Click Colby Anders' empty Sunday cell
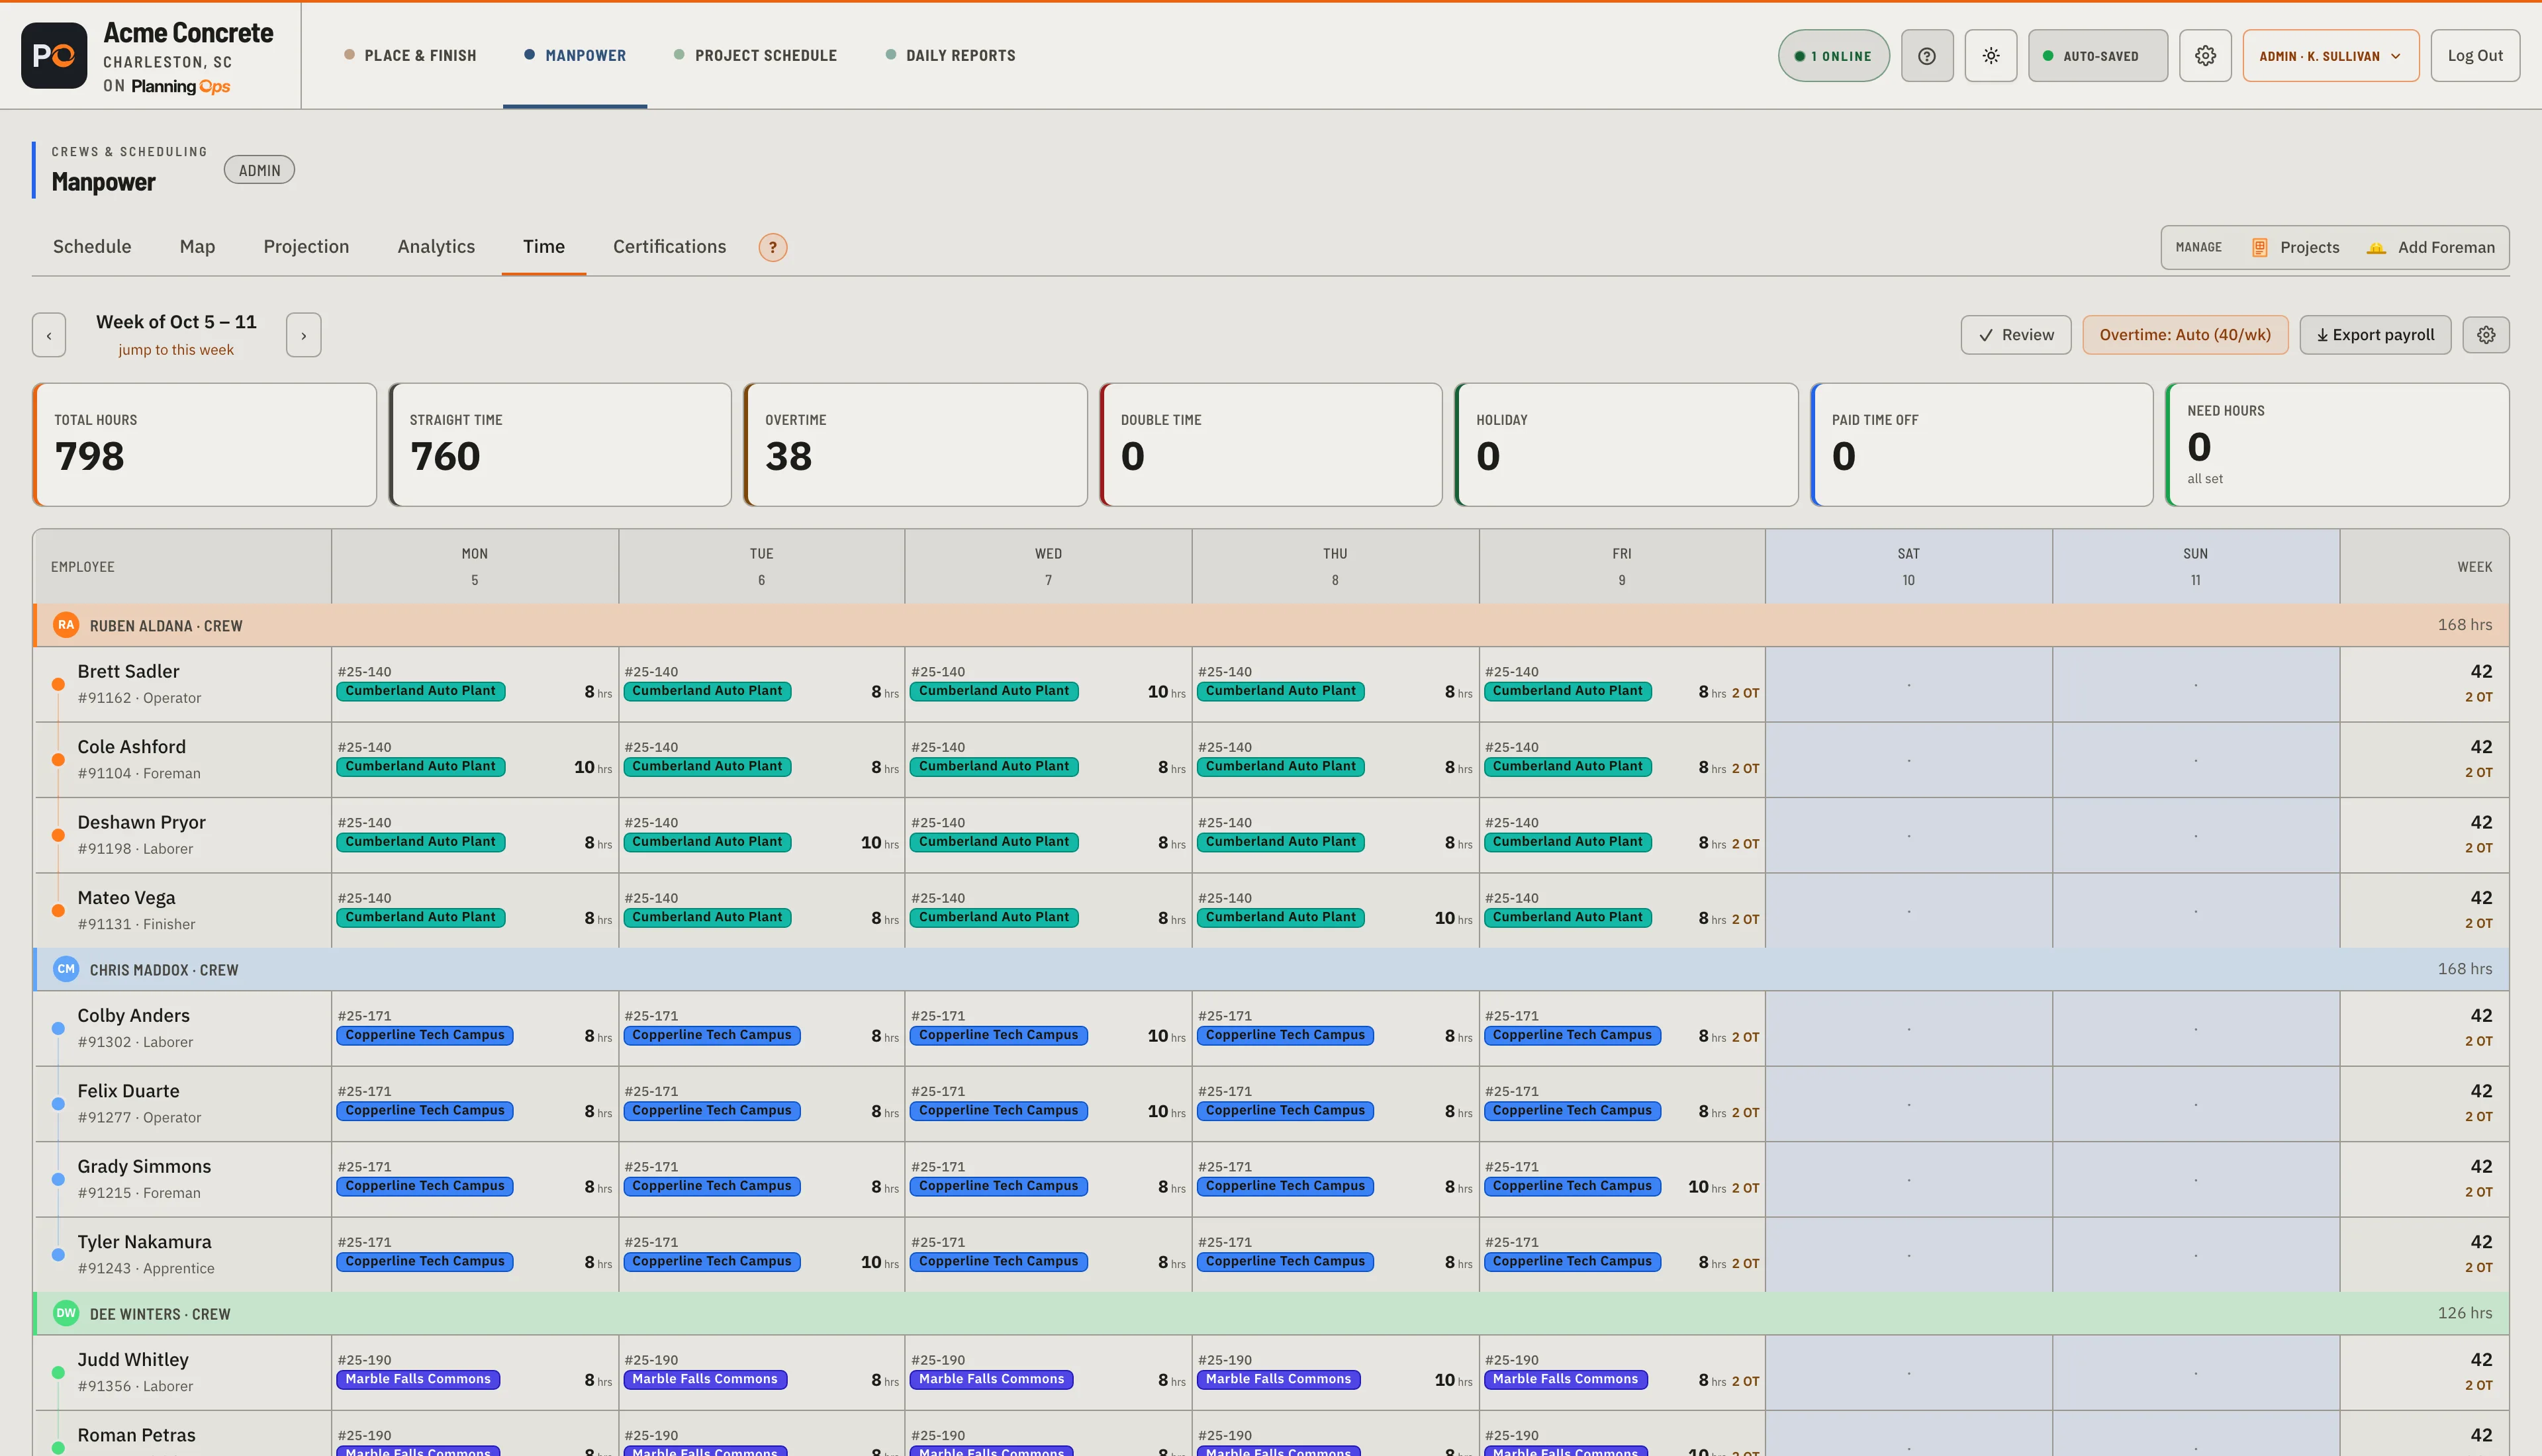Viewport: 2542px width, 1456px height. pyautogui.click(x=2195, y=1029)
